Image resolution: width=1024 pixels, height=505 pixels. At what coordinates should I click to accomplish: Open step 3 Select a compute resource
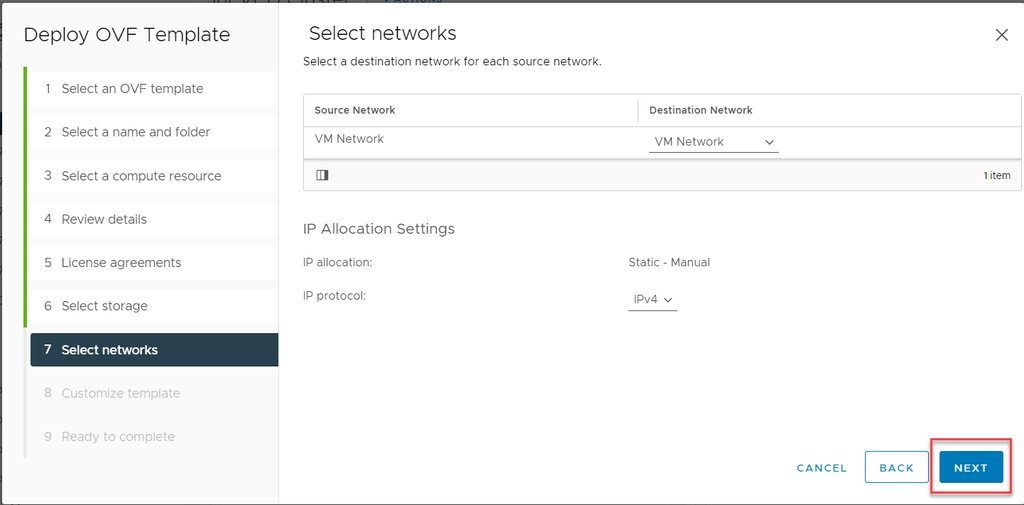141,176
